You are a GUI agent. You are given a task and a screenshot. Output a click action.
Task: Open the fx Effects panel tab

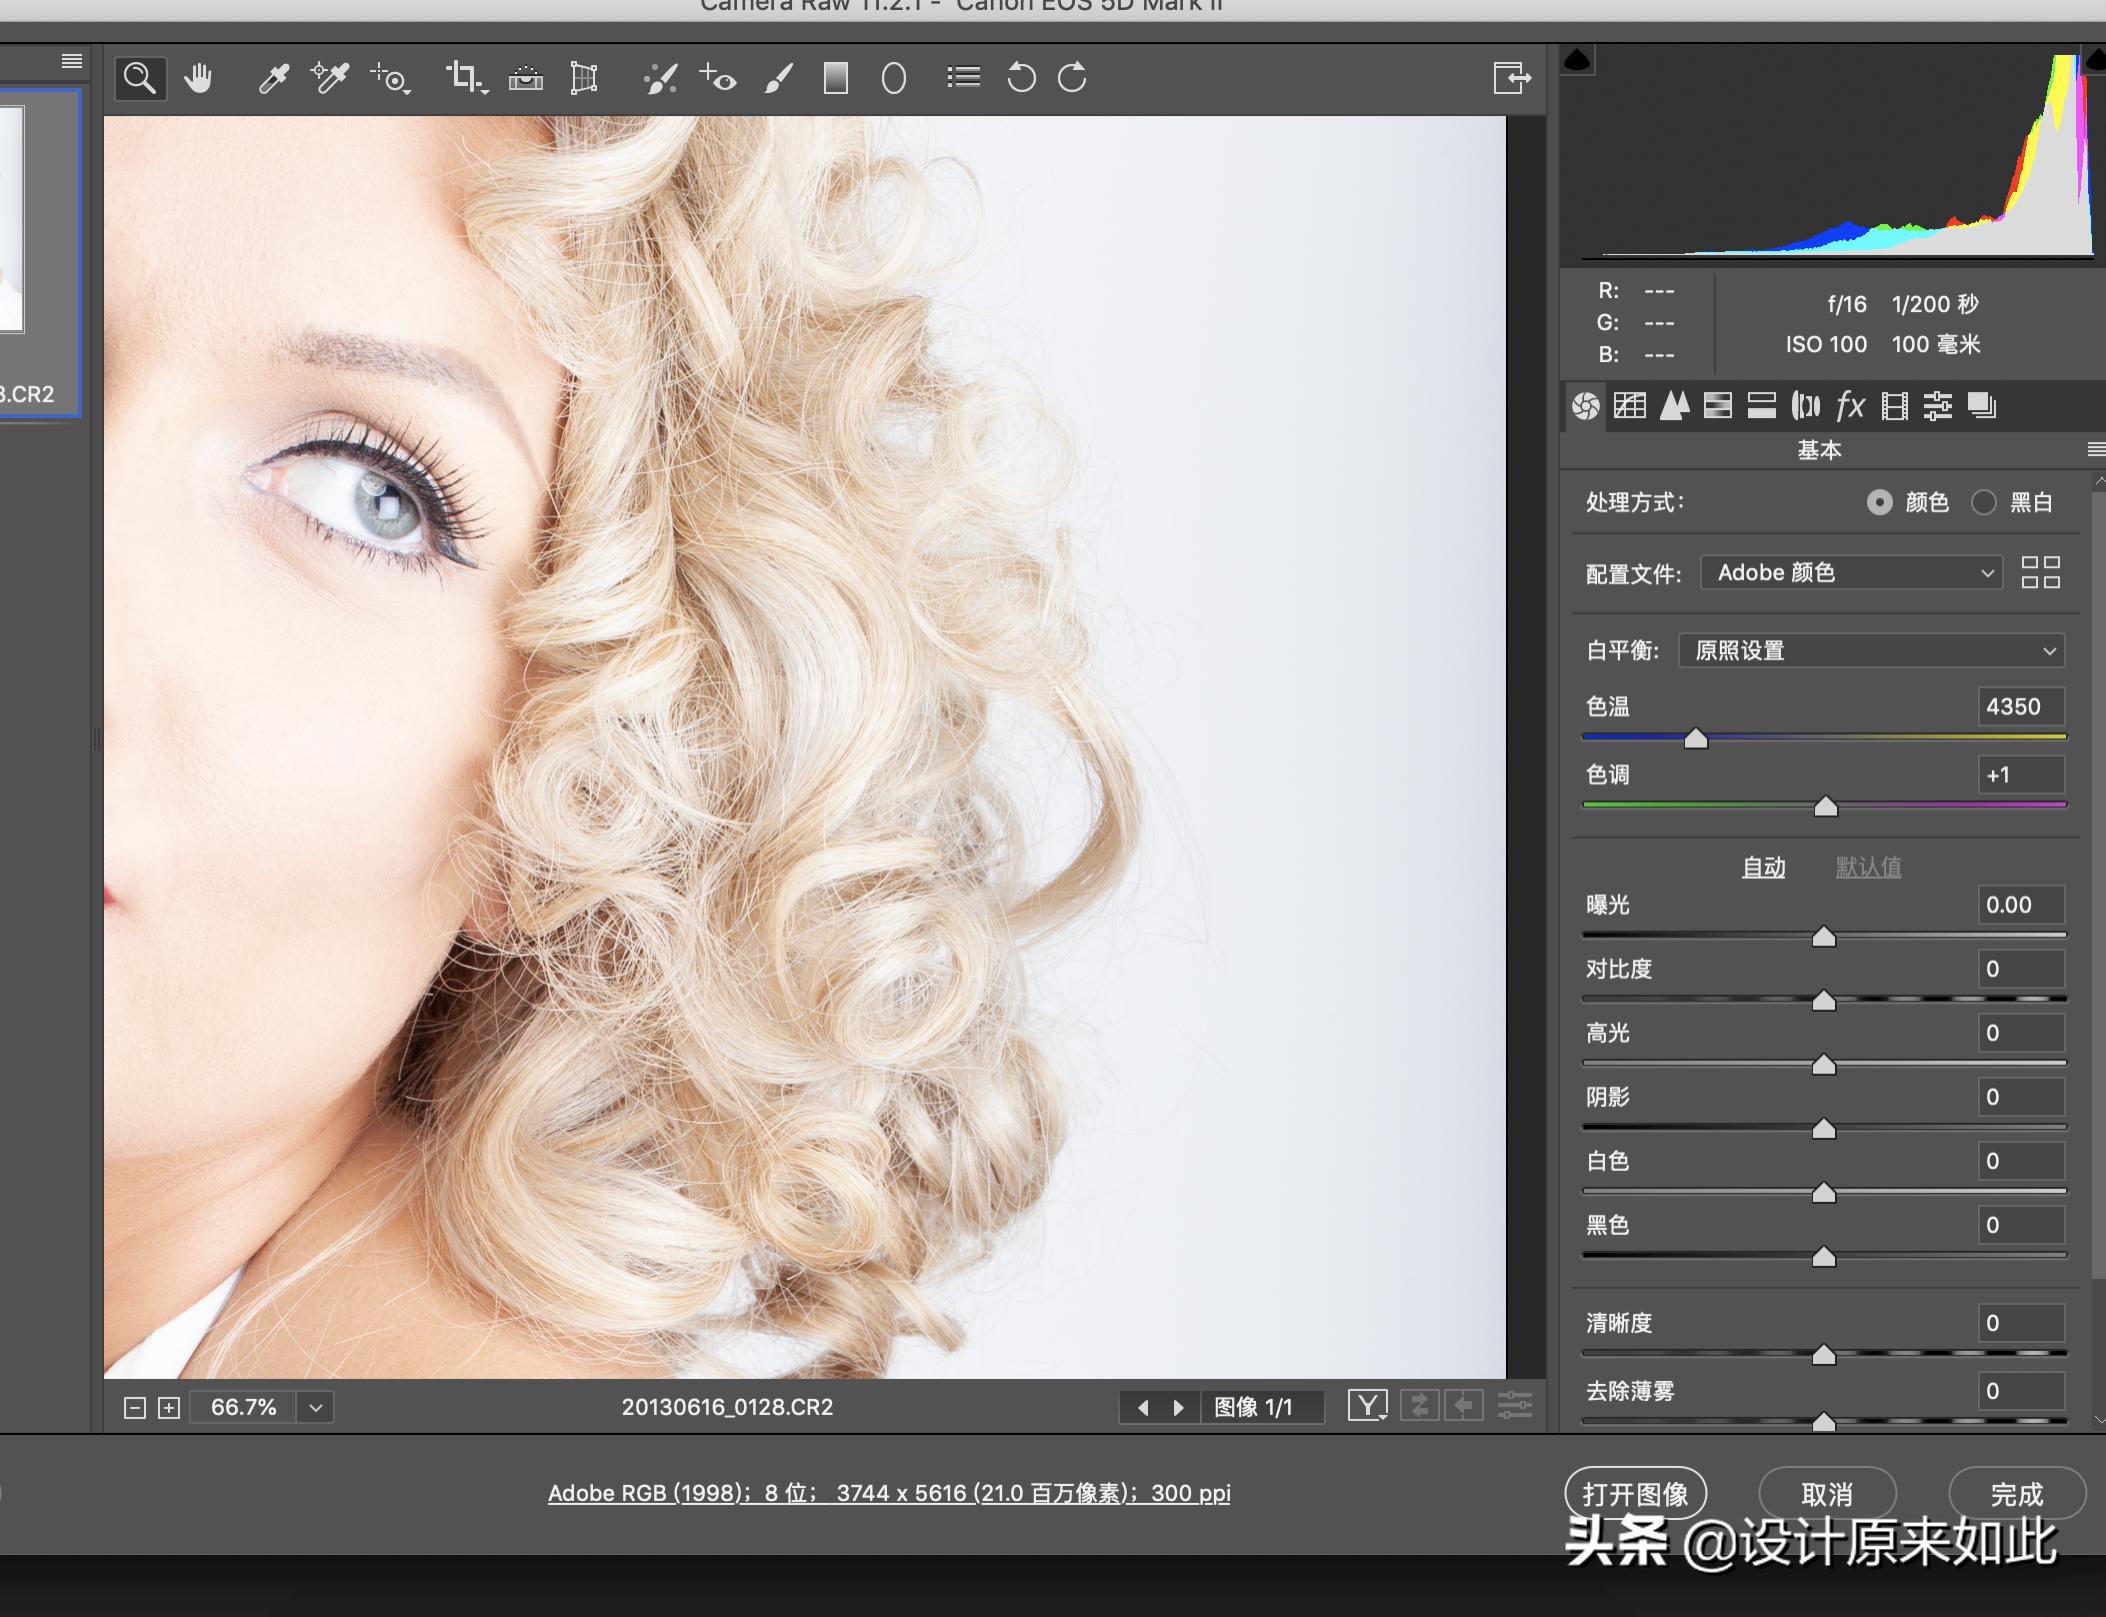(1849, 406)
